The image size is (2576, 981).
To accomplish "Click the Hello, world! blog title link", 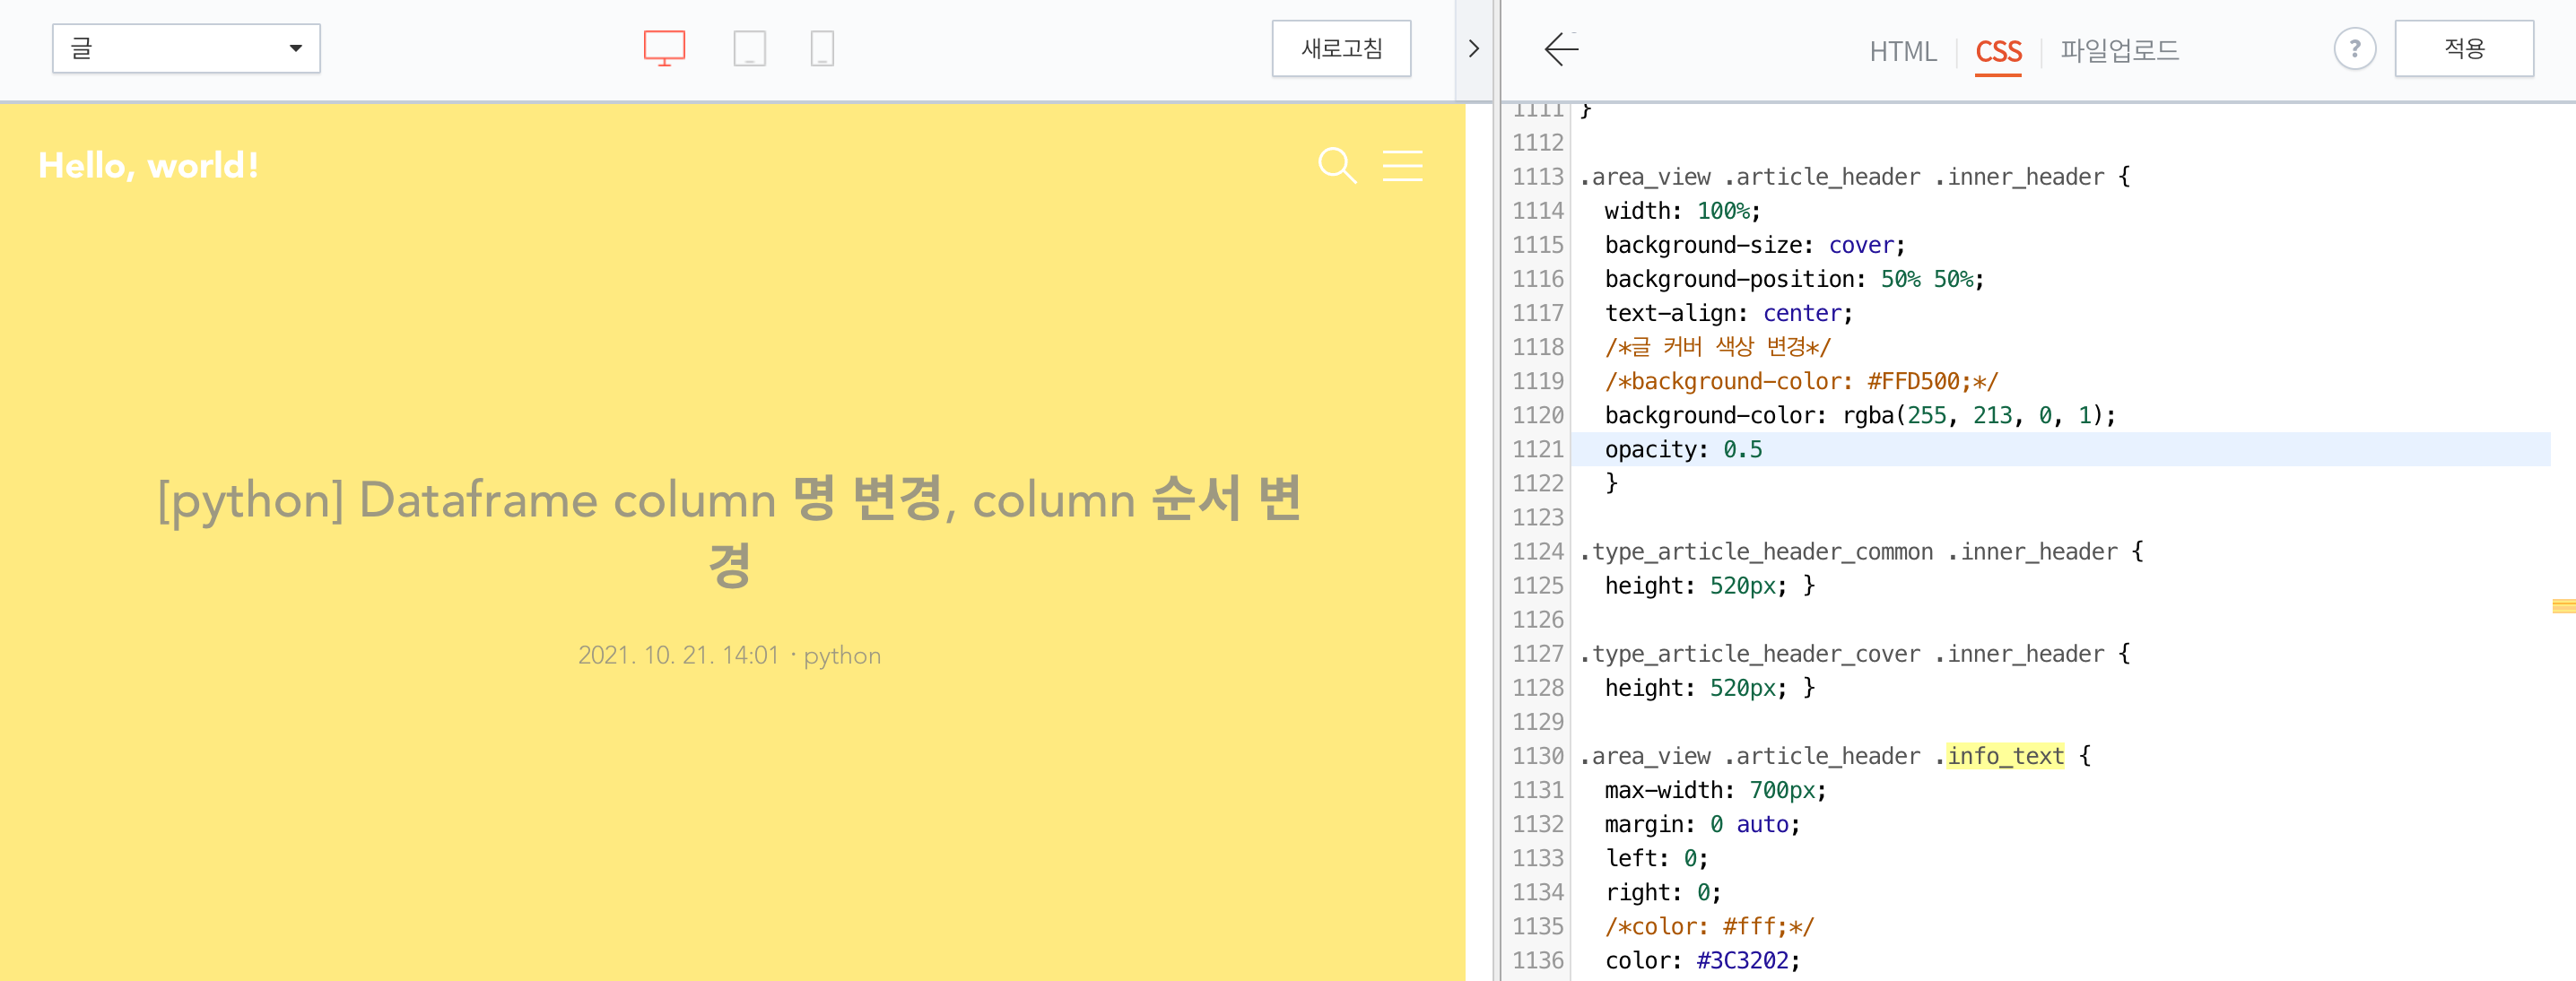I will [x=148, y=166].
